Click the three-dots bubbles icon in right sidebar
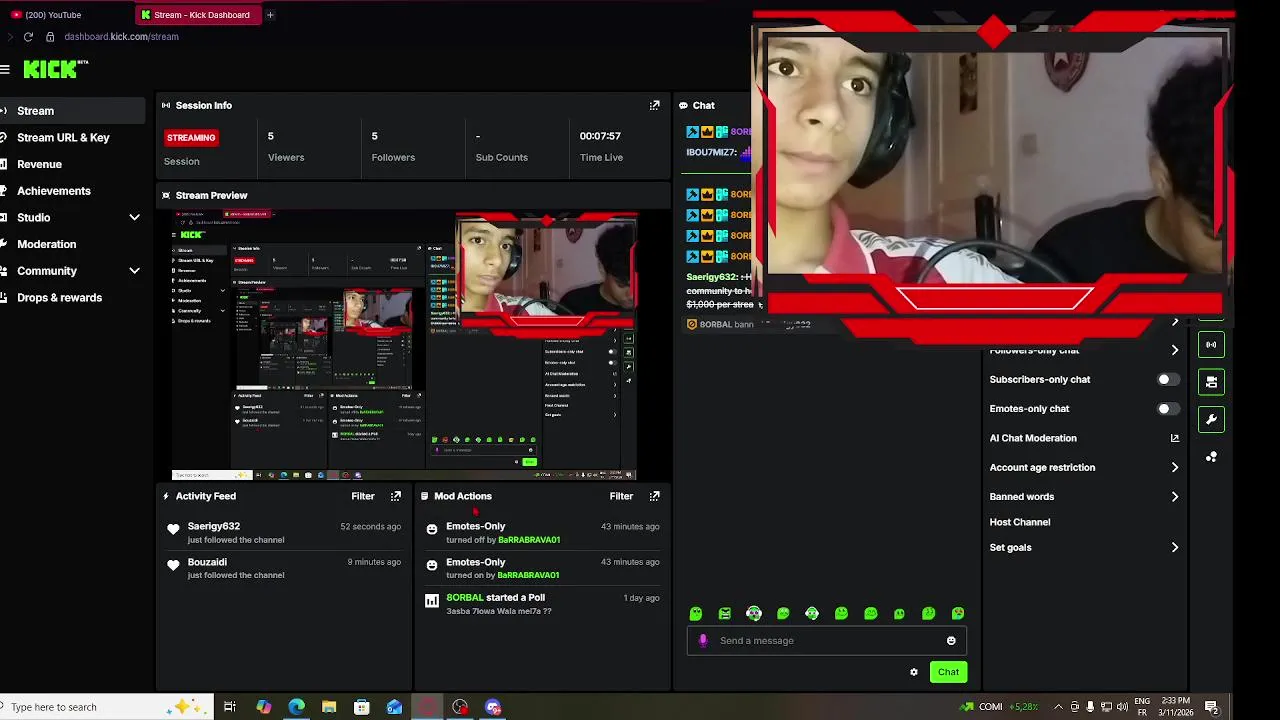This screenshot has height=720, width=1280. pos(1211,457)
